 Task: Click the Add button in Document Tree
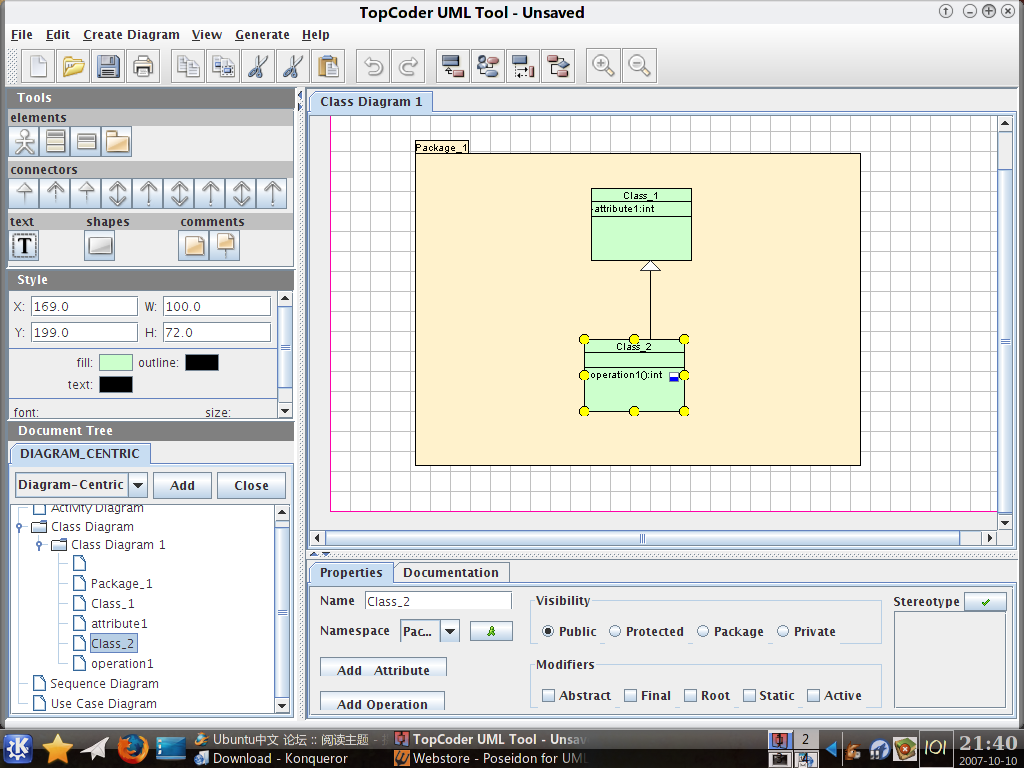(182, 485)
